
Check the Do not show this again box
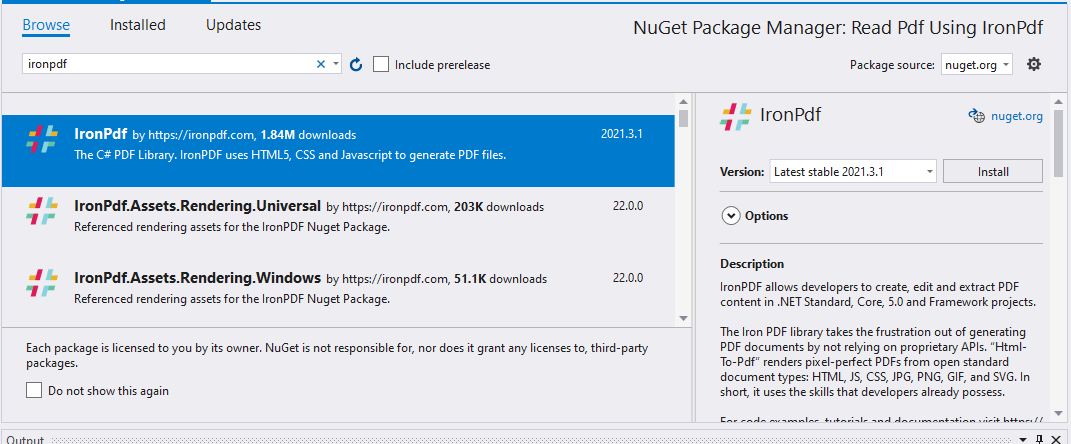pyautogui.click(x=35, y=391)
